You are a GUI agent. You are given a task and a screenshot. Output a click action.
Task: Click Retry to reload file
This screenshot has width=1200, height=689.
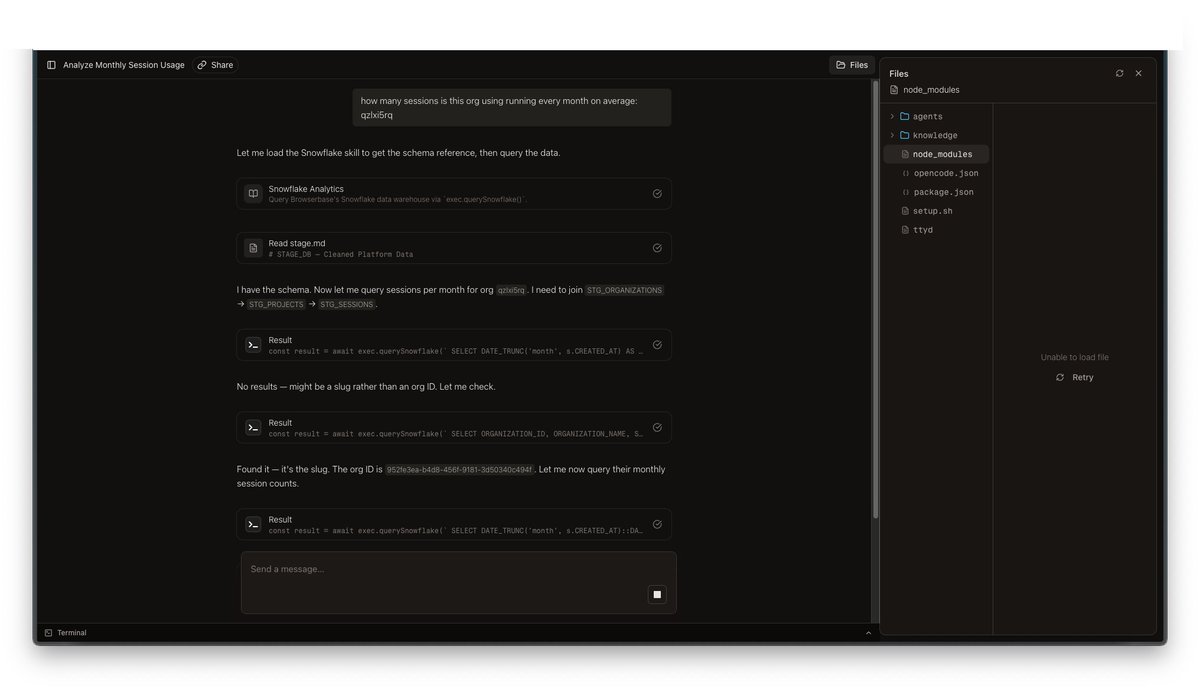tap(1075, 378)
